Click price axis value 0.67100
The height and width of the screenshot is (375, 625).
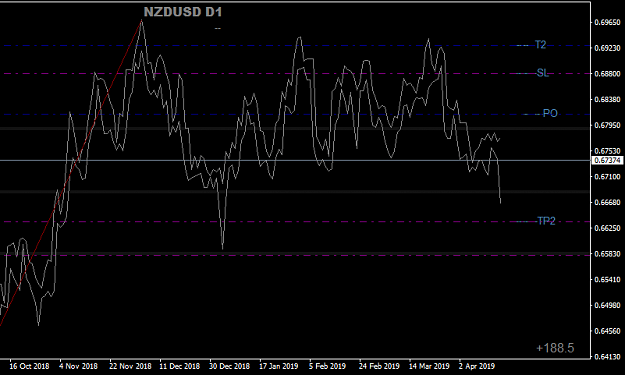click(607, 177)
